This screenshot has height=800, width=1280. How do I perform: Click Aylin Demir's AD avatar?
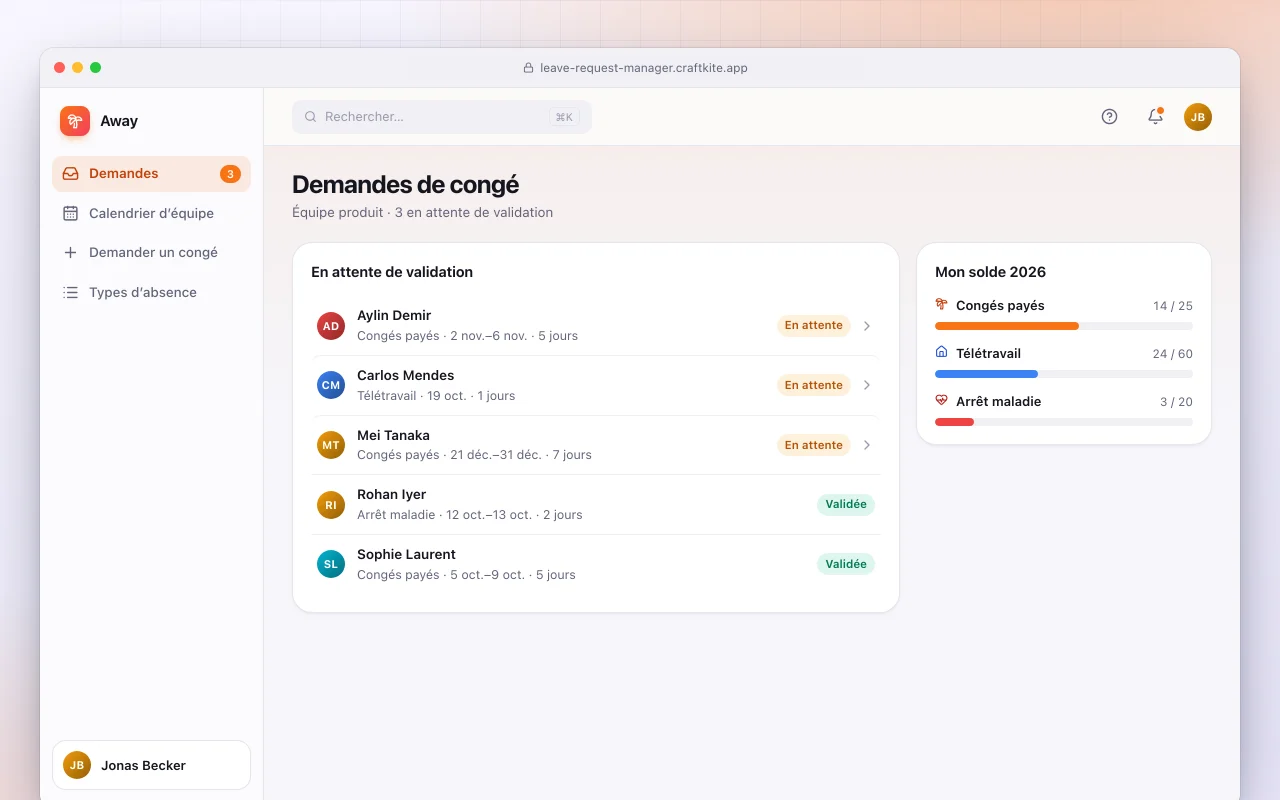331,326
